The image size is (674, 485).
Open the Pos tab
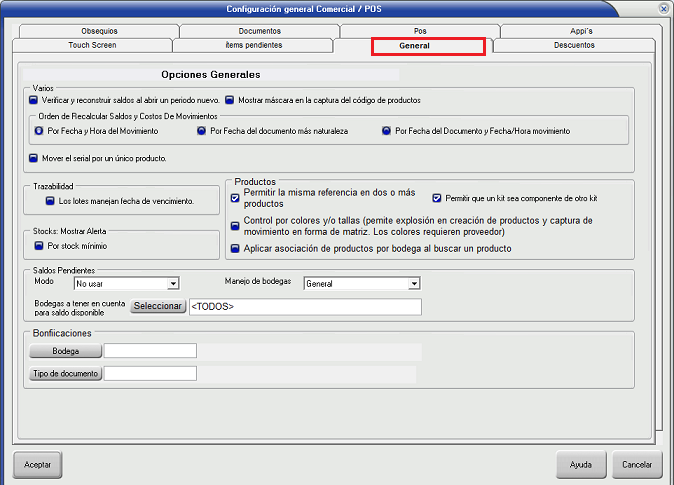click(x=420, y=31)
